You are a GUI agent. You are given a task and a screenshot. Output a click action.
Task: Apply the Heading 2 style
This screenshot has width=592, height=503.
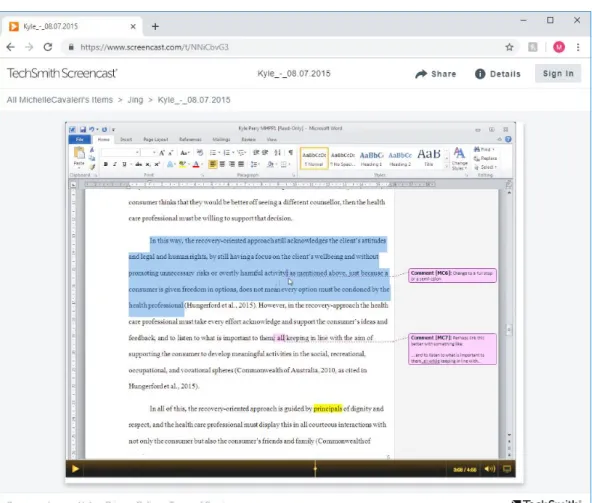[400, 158]
